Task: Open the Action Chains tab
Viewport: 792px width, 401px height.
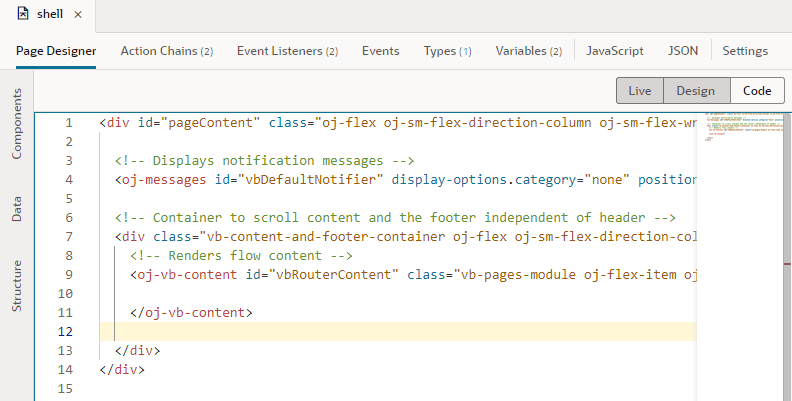Action: pyautogui.click(x=167, y=51)
